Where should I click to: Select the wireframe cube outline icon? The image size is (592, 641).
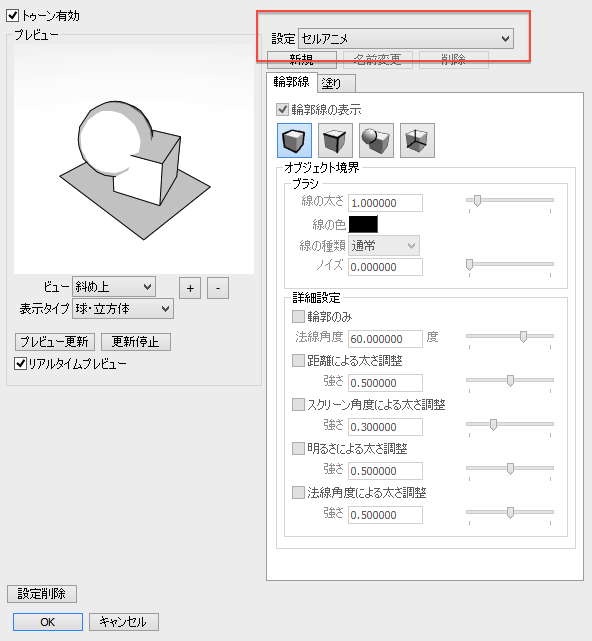pyautogui.click(x=417, y=140)
